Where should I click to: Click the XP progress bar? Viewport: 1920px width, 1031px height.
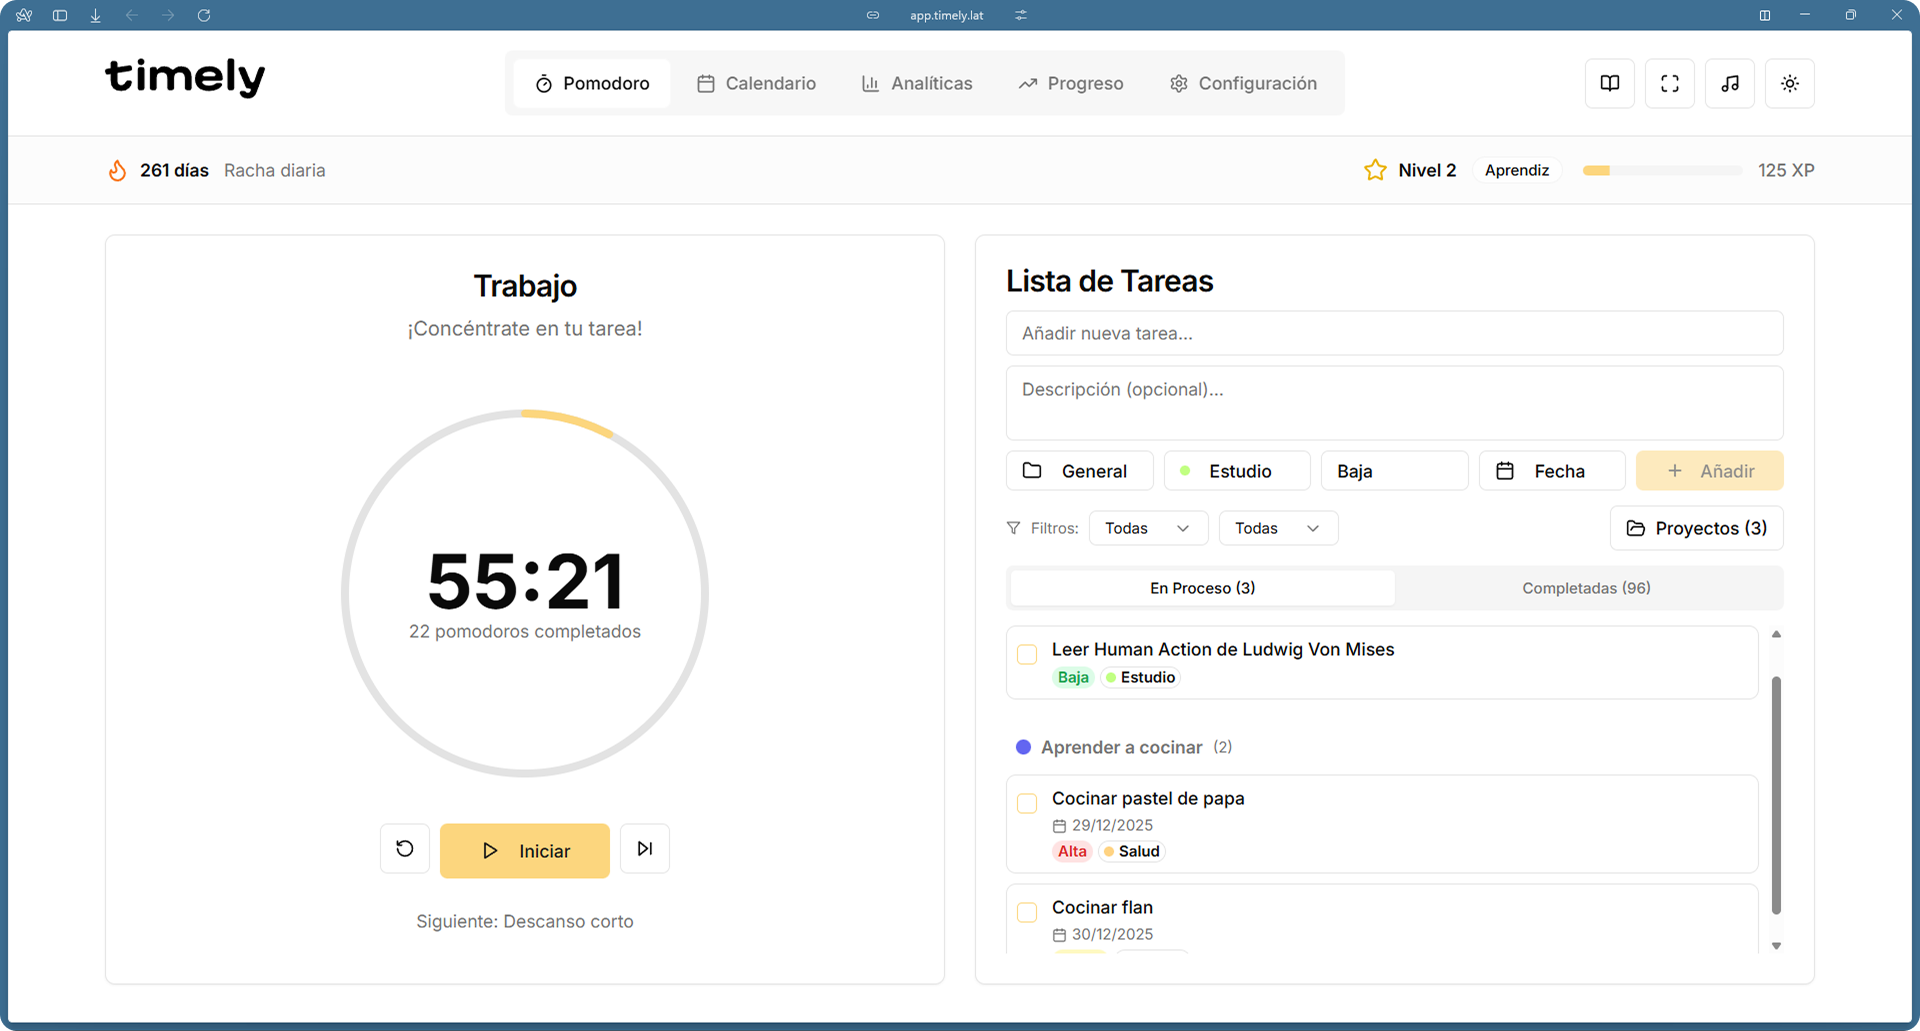(1662, 171)
